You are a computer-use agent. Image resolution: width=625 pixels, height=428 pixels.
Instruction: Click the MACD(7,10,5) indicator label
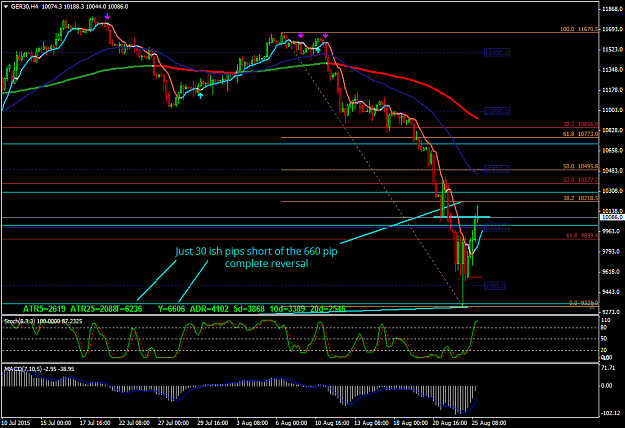[39, 369]
